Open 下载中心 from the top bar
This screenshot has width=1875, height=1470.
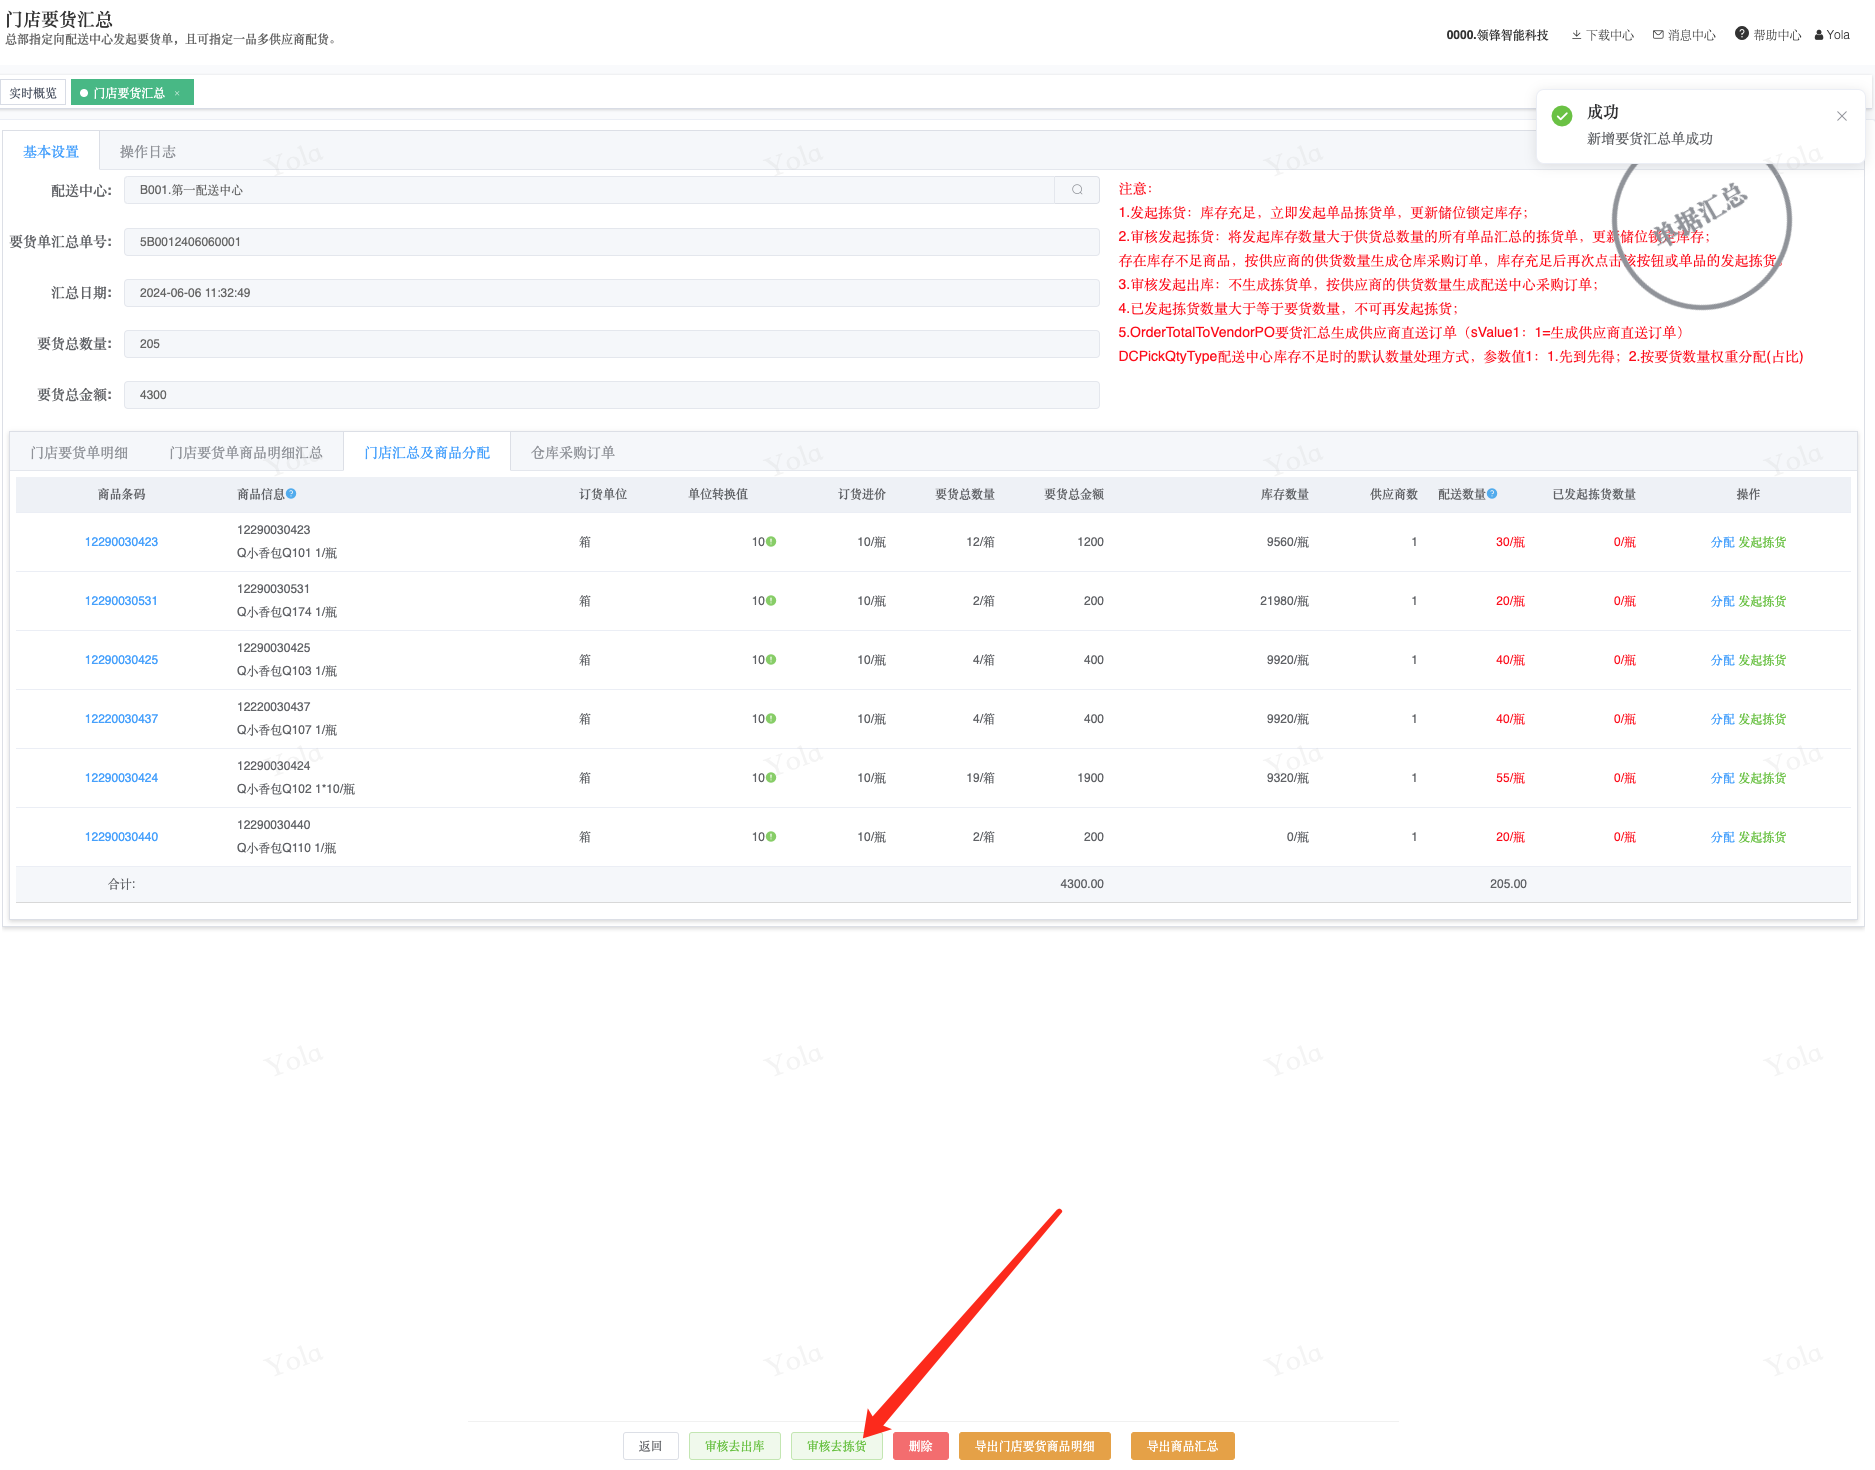pyautogui.click(x=1602, y=35)
